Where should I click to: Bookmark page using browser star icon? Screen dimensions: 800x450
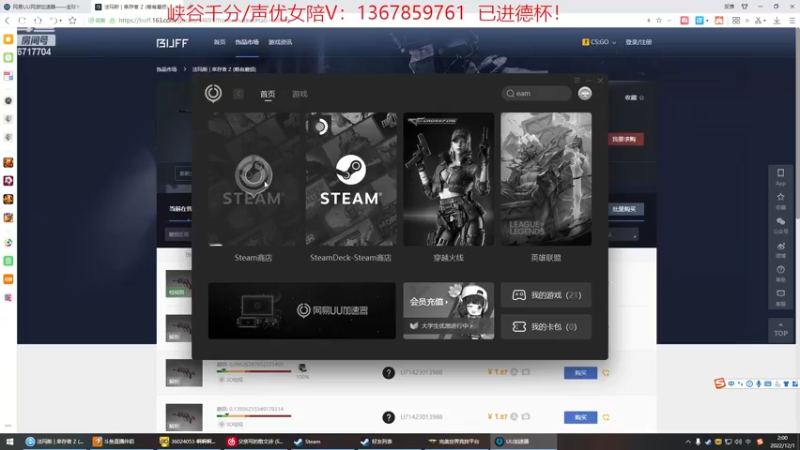pos(72,20)
